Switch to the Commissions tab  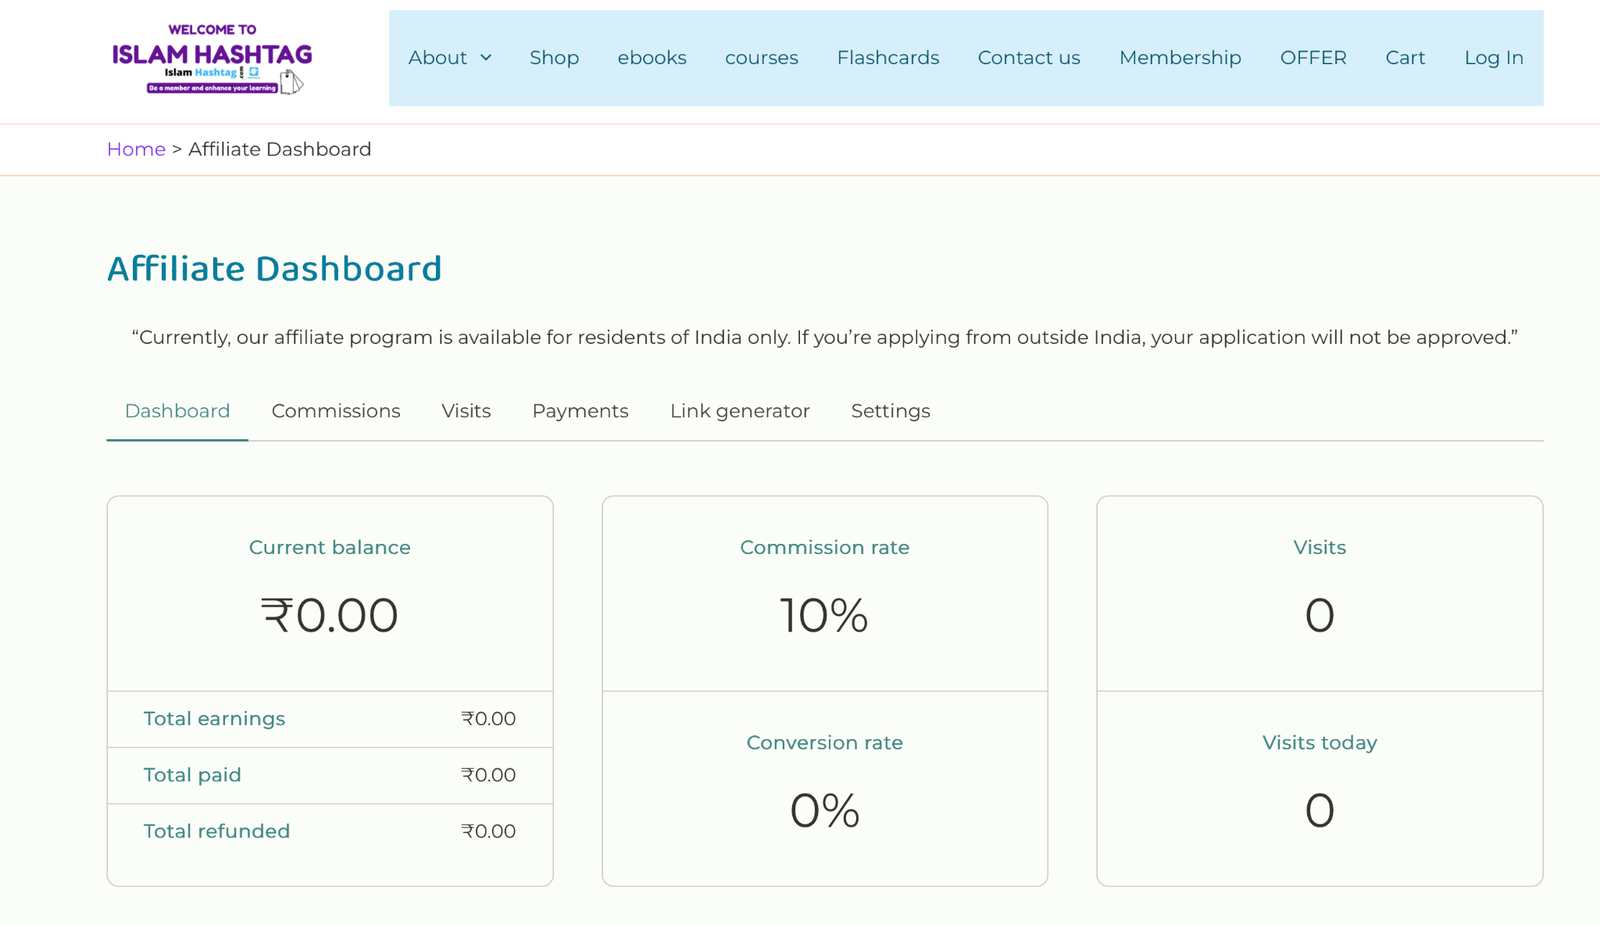336,411
